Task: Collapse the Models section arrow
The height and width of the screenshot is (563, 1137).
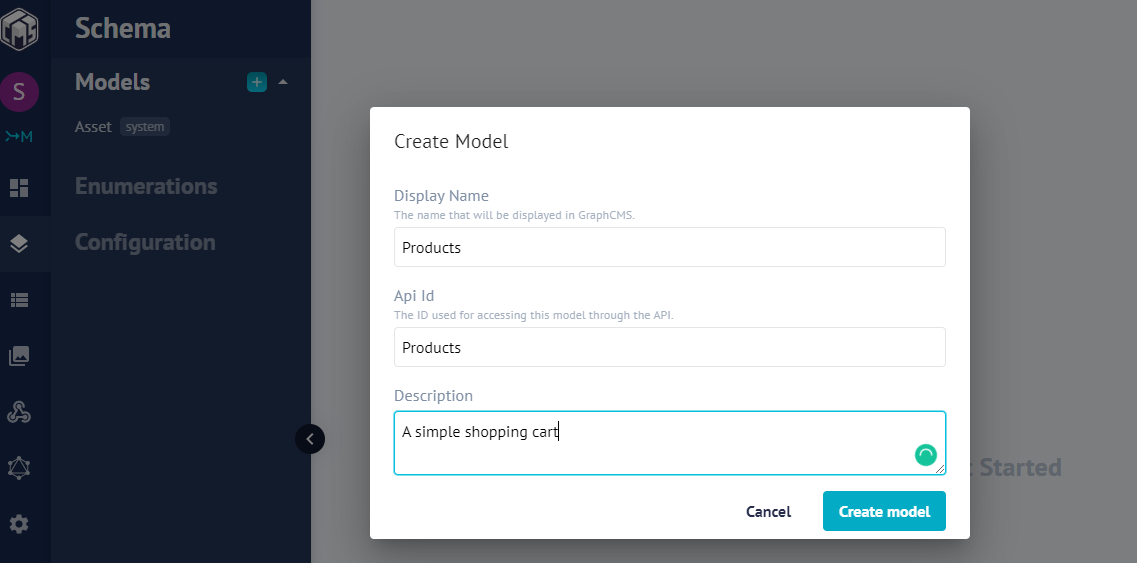Action: [283, 82]
